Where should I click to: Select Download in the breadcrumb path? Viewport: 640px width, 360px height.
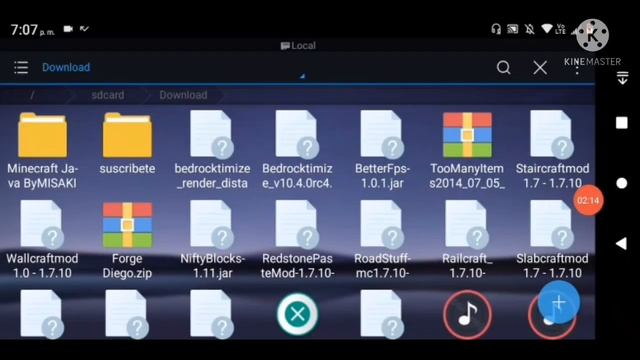(183, 95)
